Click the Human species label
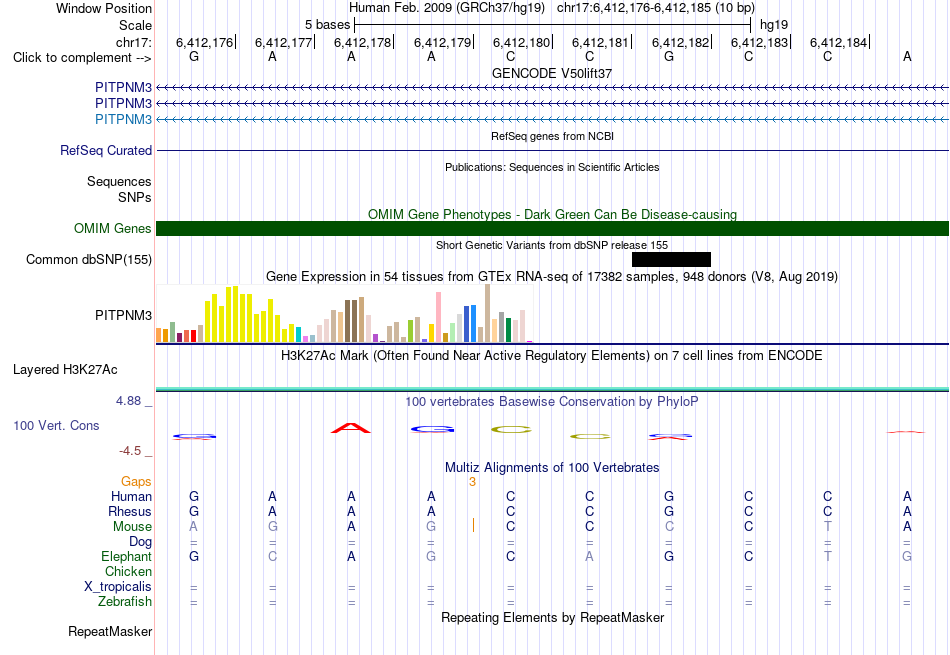950x655 pixels. (131, 496)
